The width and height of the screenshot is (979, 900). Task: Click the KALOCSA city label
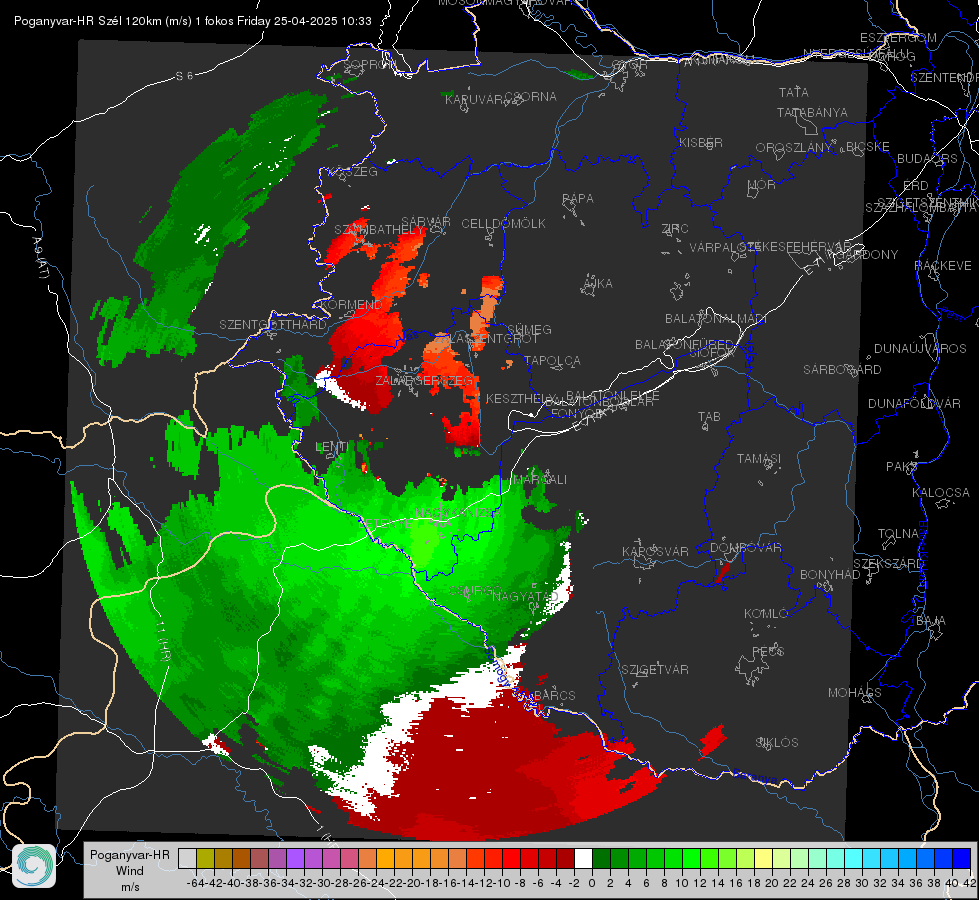coord(940,493)
